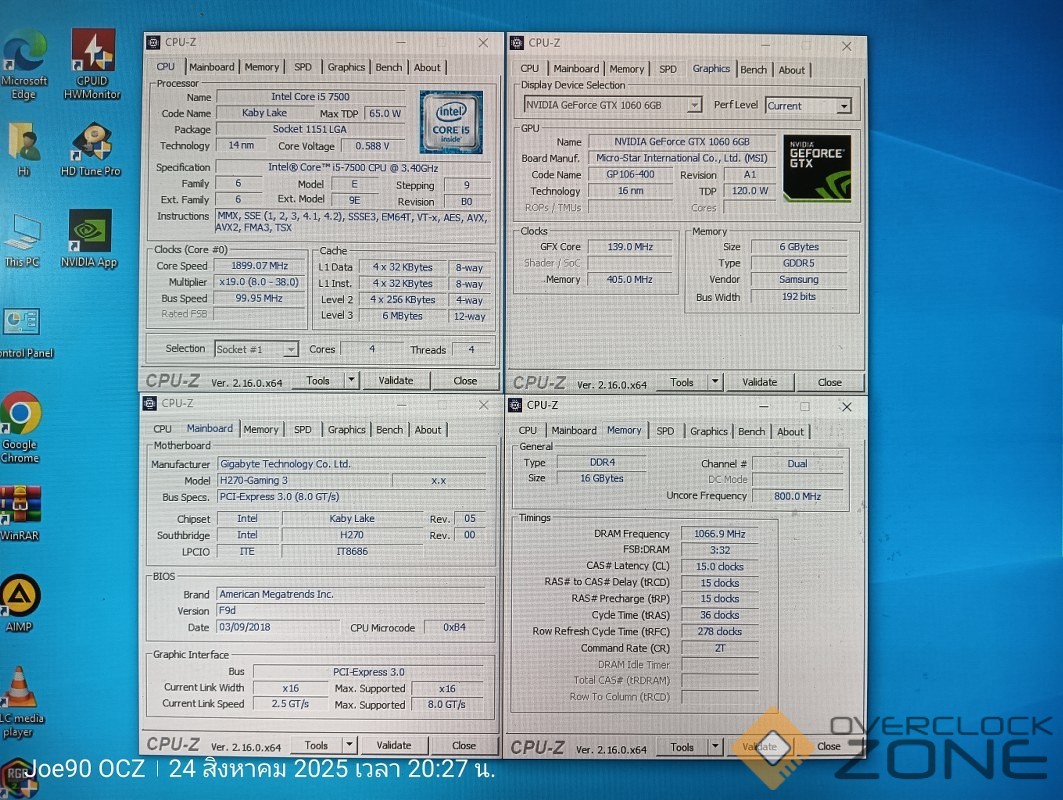Open VLC media player shortcut
This screenshot has height=800, width=1063.
coord(18,688)
